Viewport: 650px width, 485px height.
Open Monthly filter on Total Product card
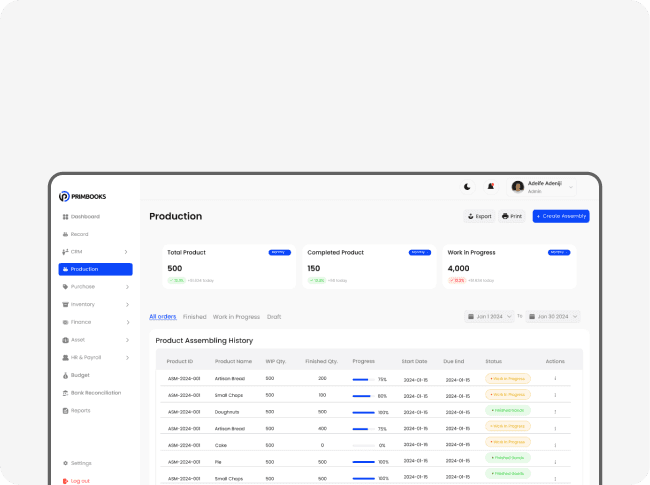(279, 252)
